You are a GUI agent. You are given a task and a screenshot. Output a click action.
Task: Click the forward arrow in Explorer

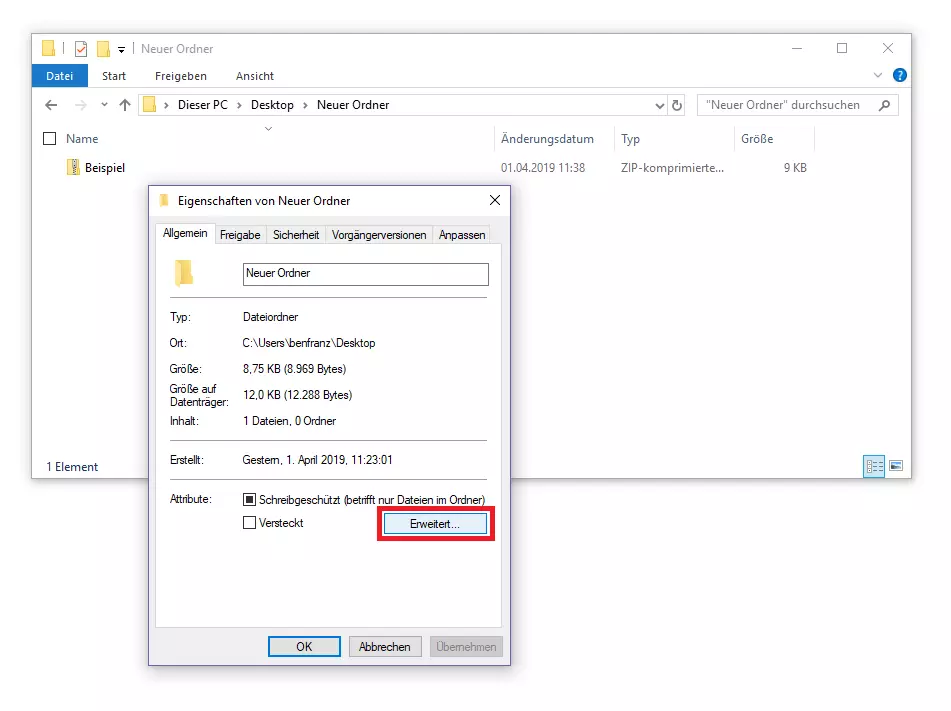click(x=80, y=105)
